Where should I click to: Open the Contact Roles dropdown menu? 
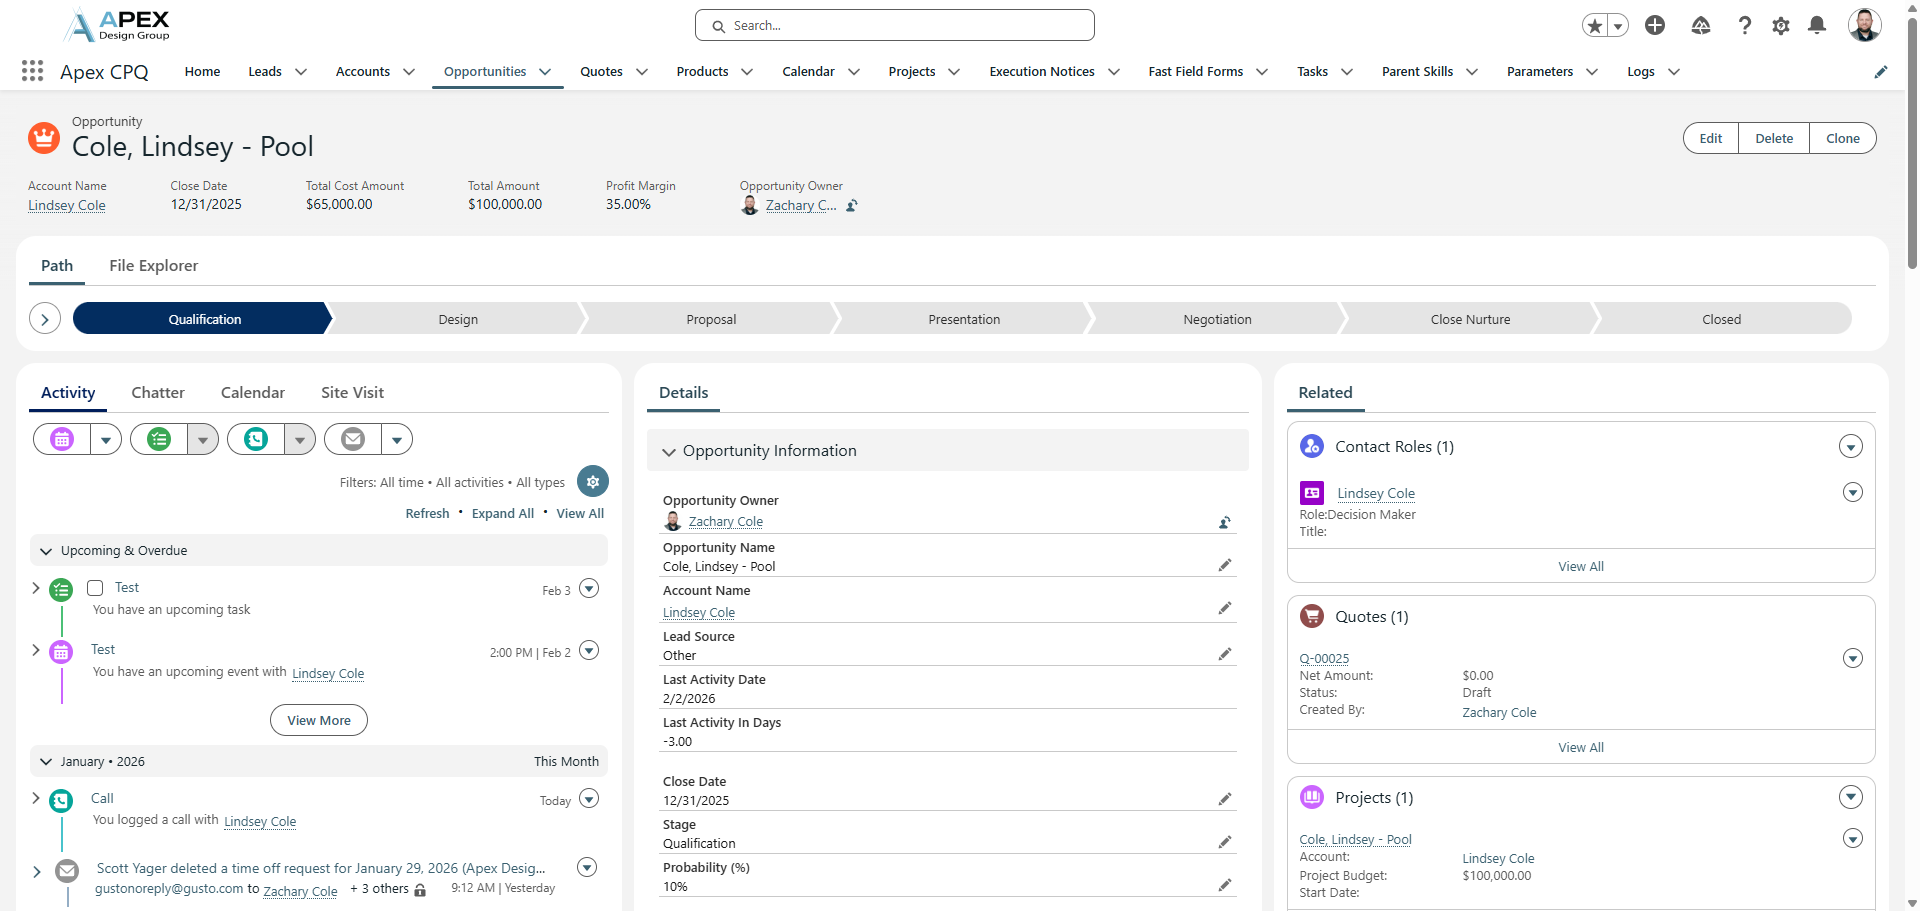click(1850, 447)
